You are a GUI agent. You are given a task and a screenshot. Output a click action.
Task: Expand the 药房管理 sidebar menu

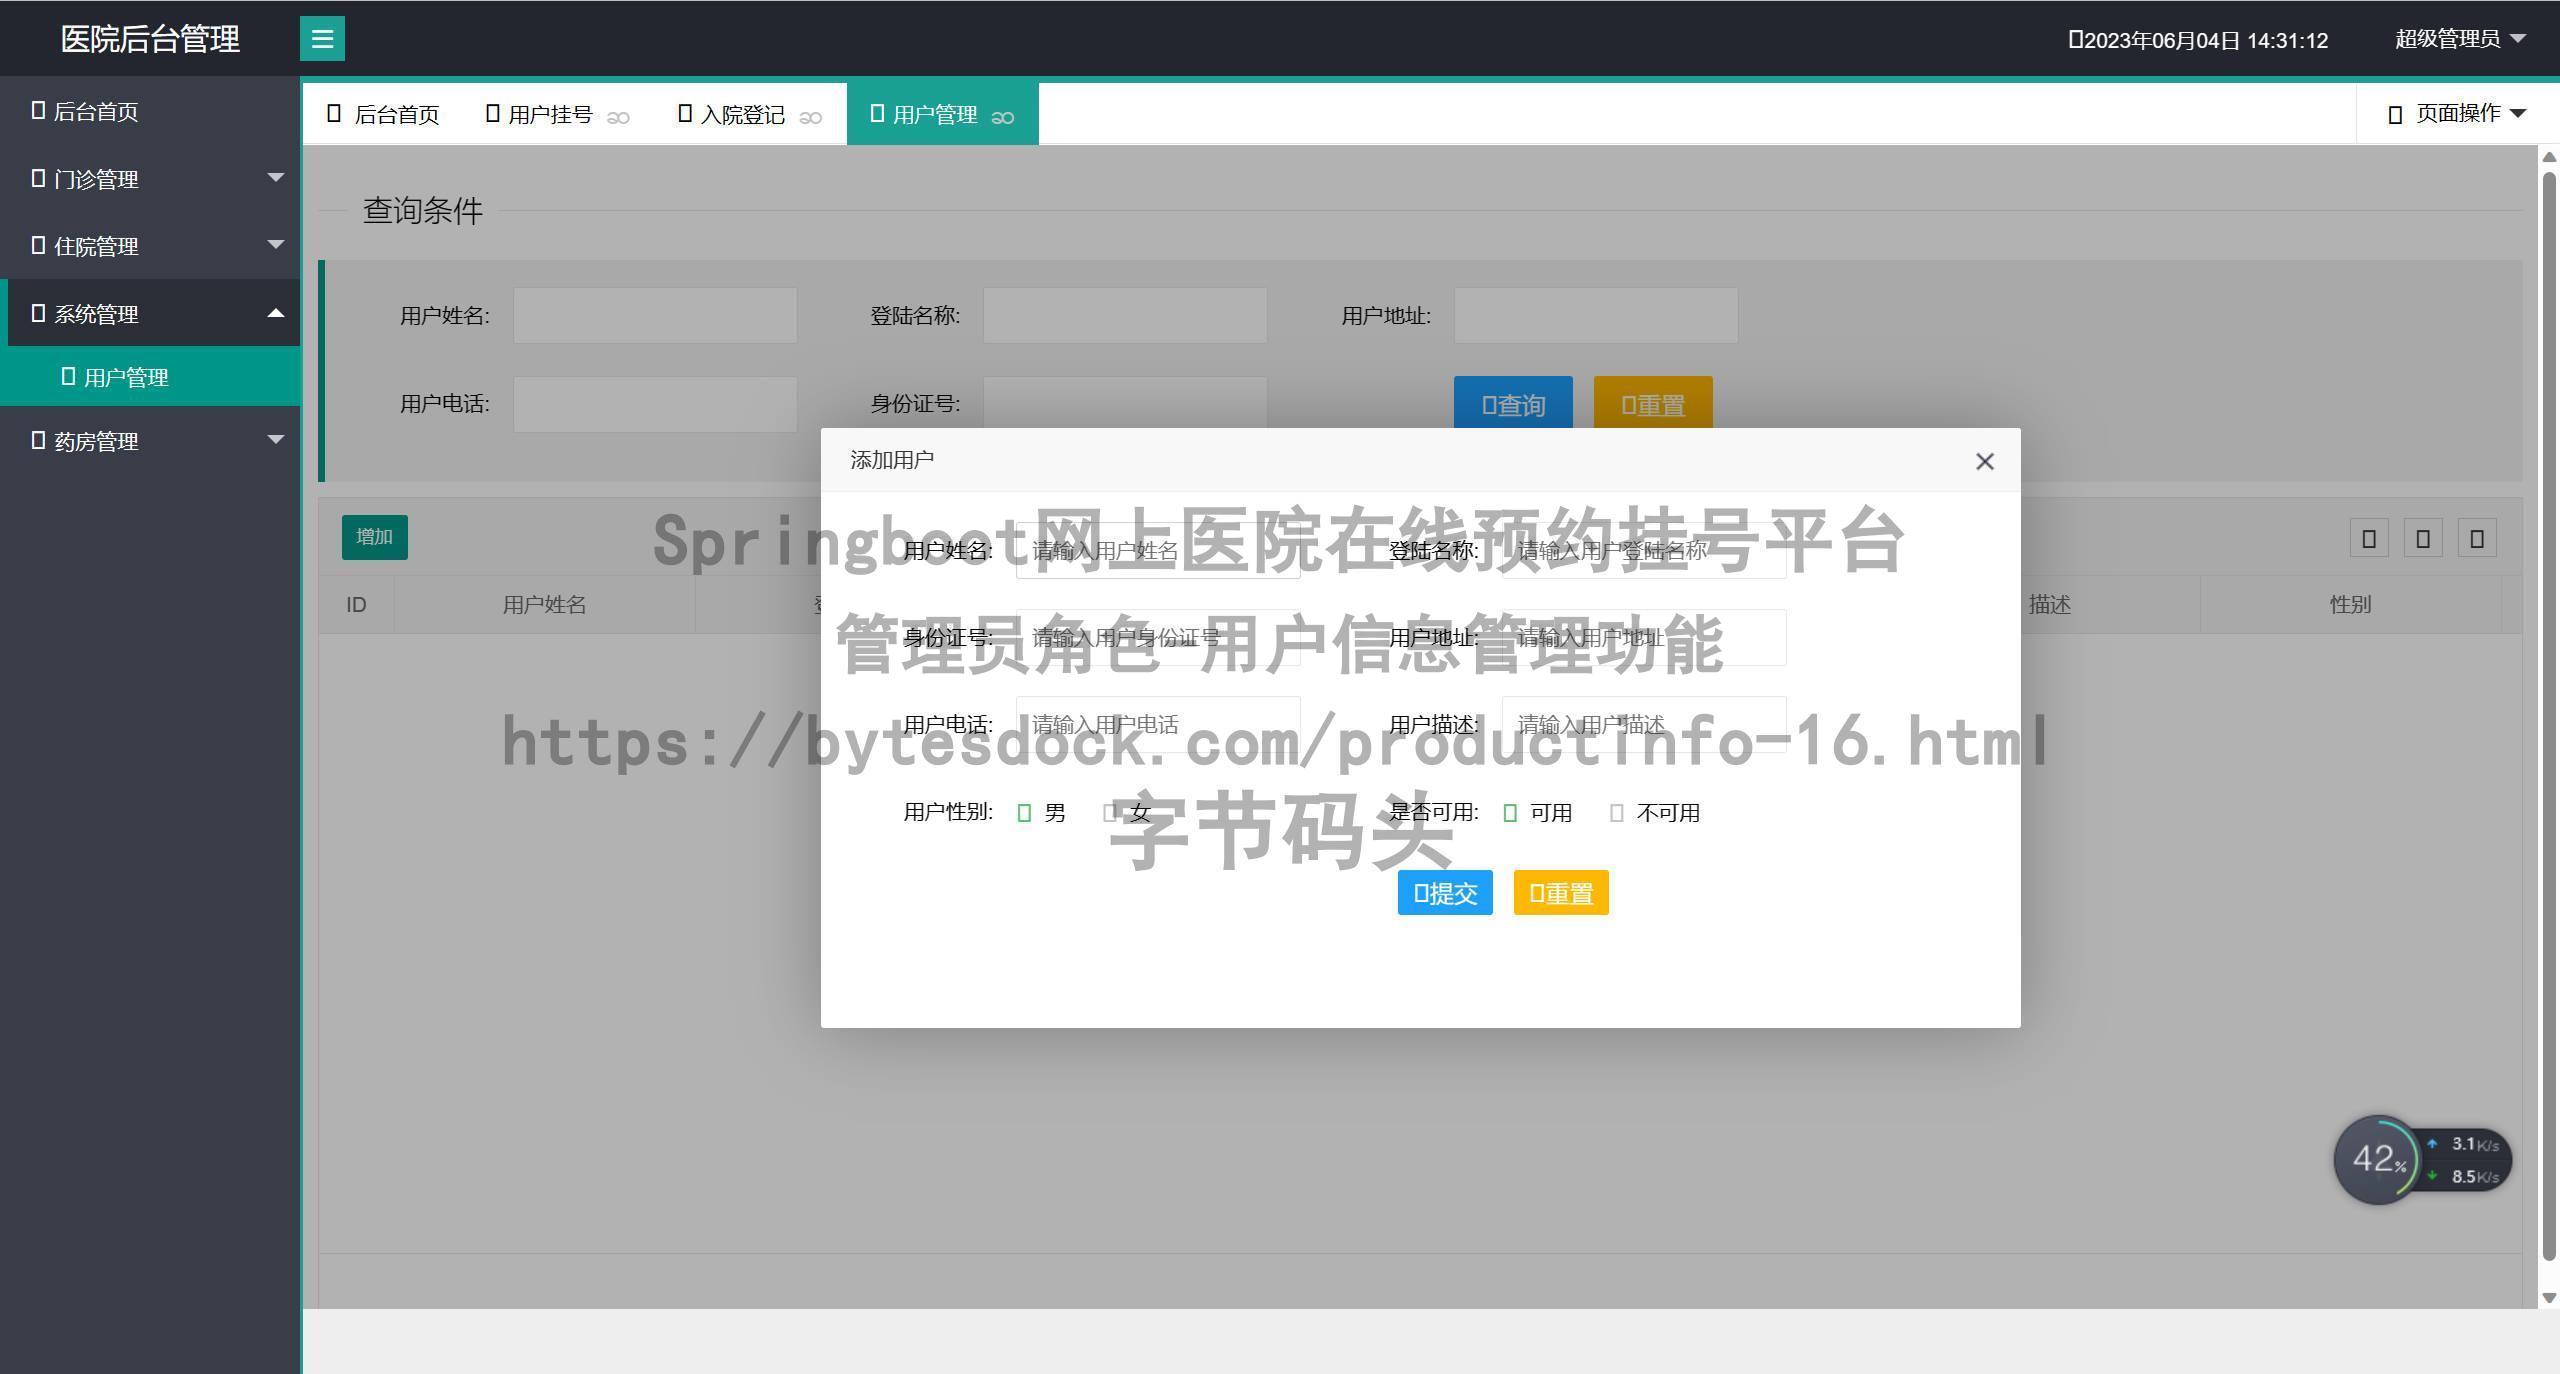(150, 441)
